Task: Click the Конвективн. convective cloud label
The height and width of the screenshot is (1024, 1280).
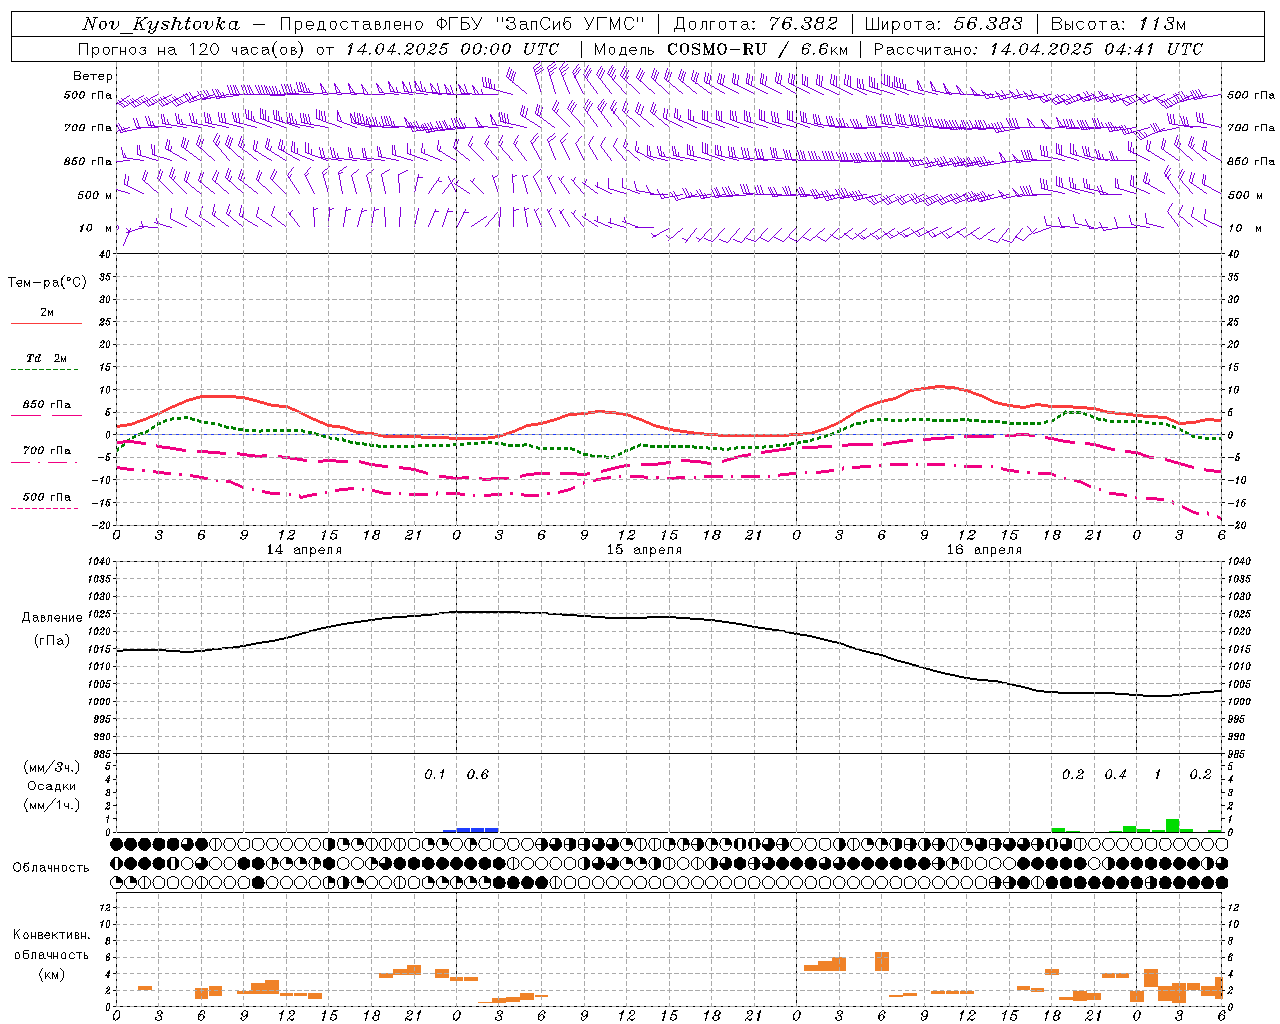Action: coord(51,935)
